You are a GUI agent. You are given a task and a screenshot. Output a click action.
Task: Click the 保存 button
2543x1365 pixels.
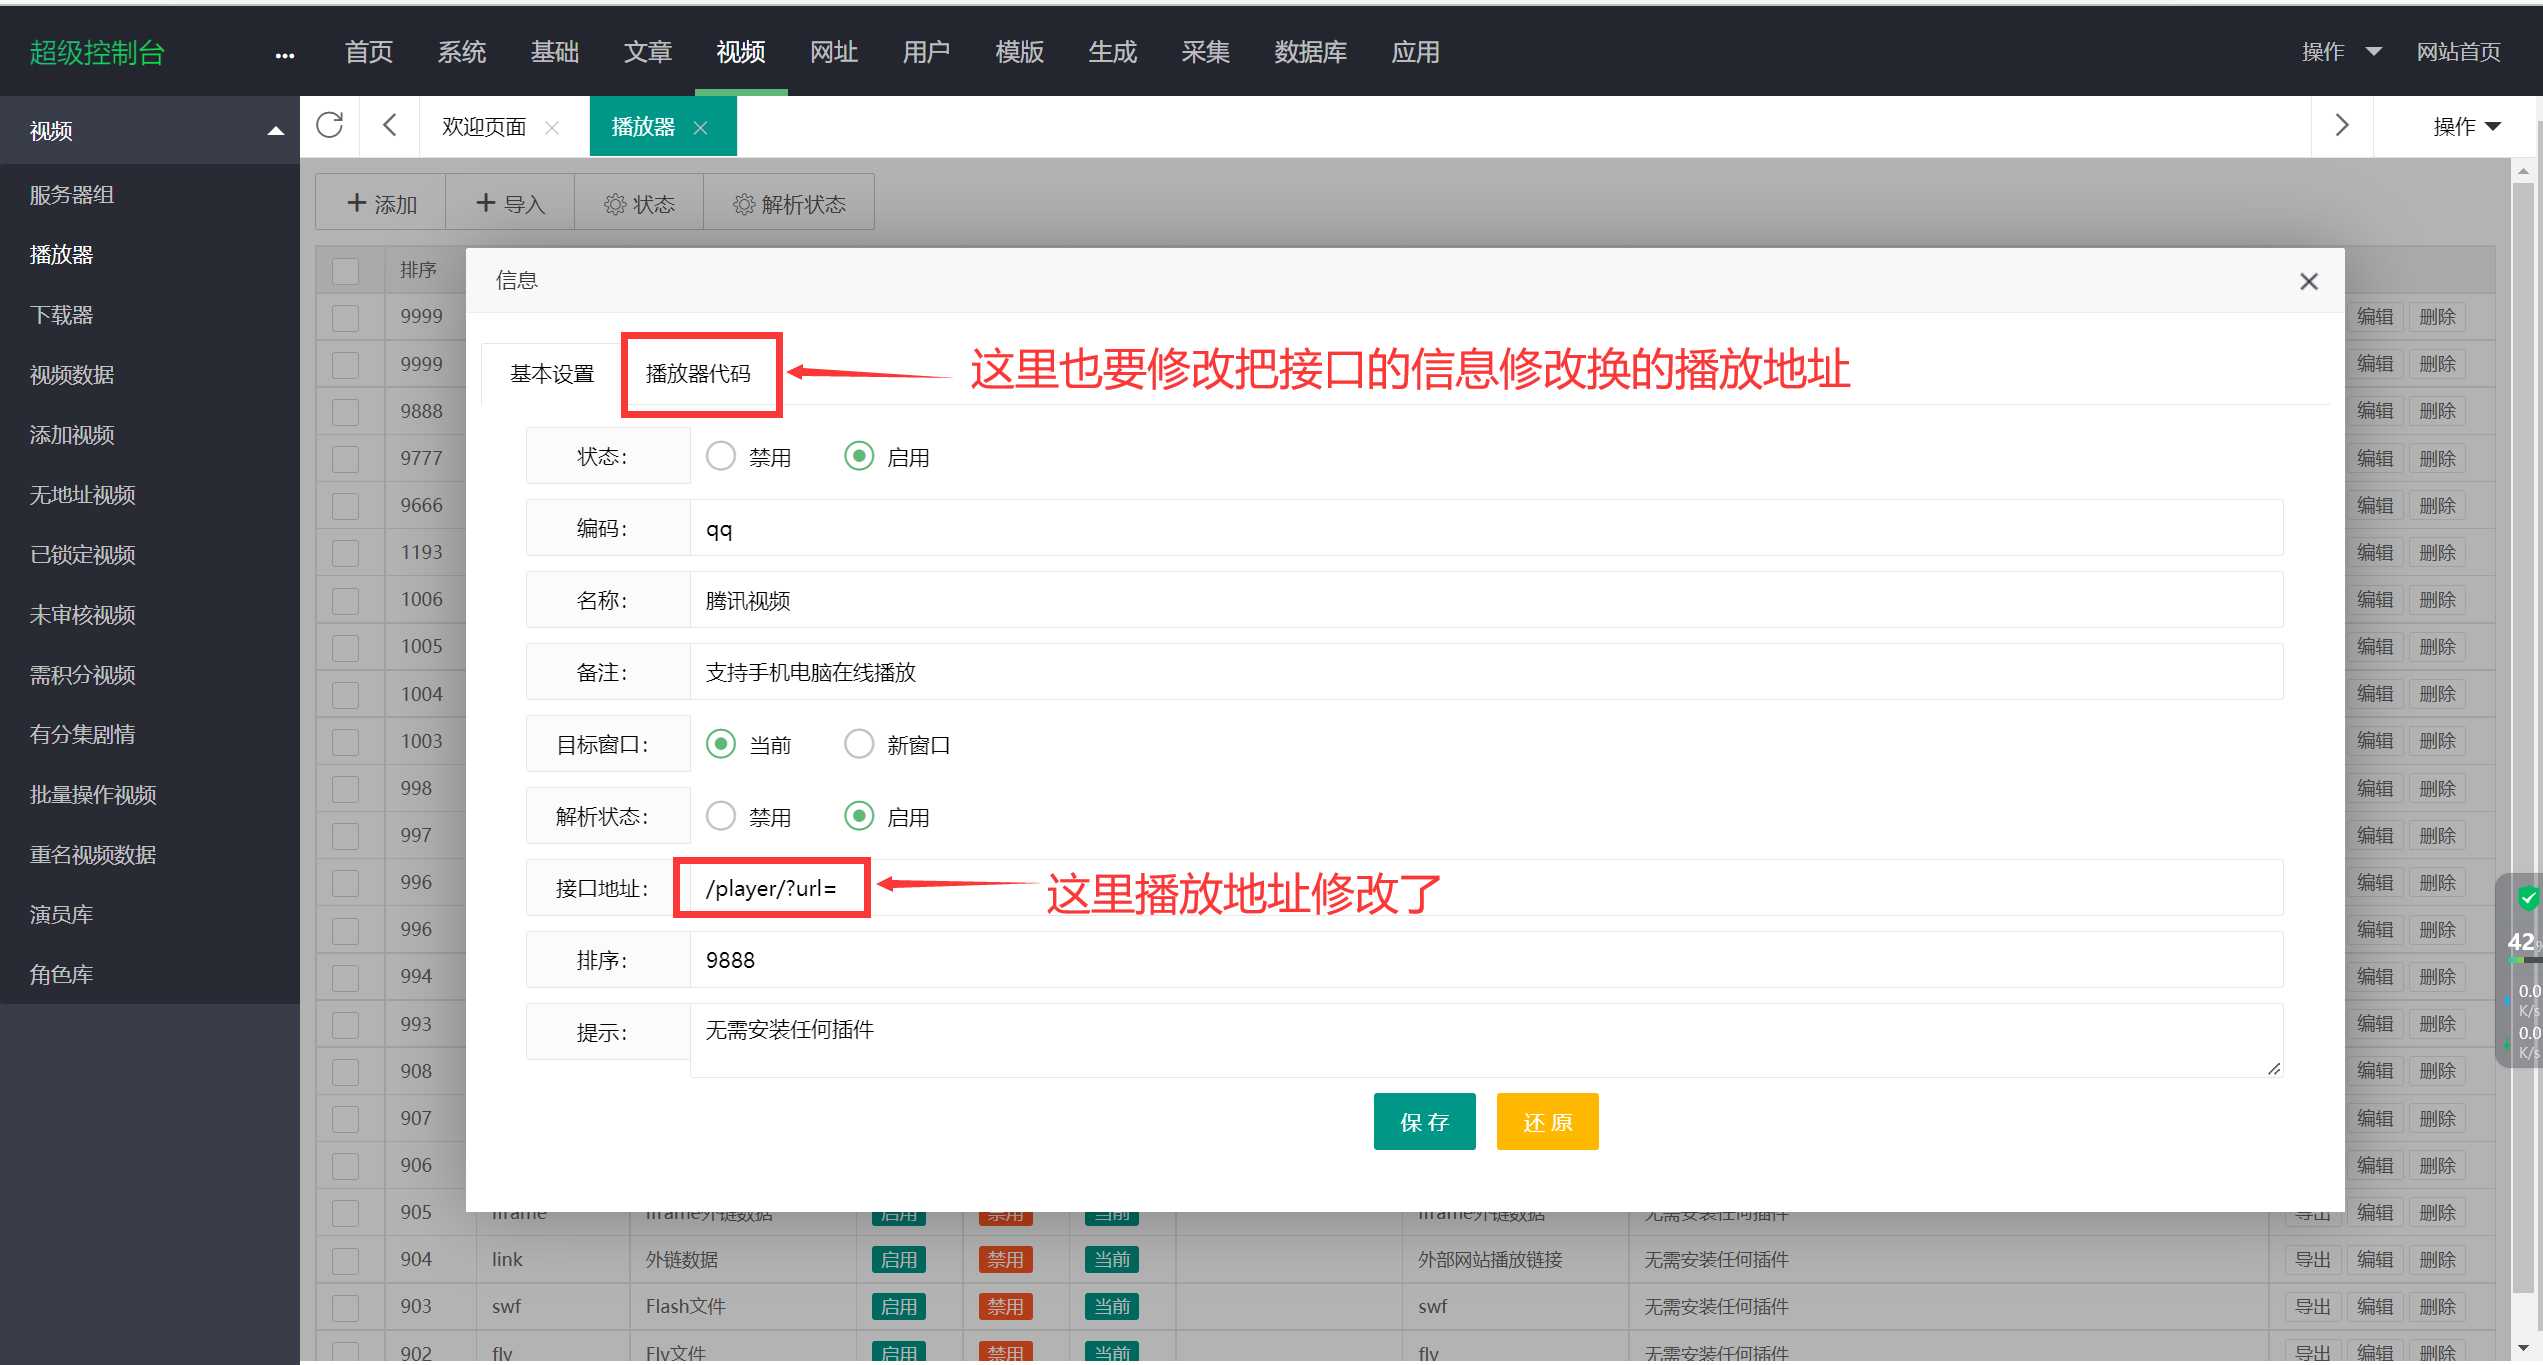click(x=1424, y=1121)
